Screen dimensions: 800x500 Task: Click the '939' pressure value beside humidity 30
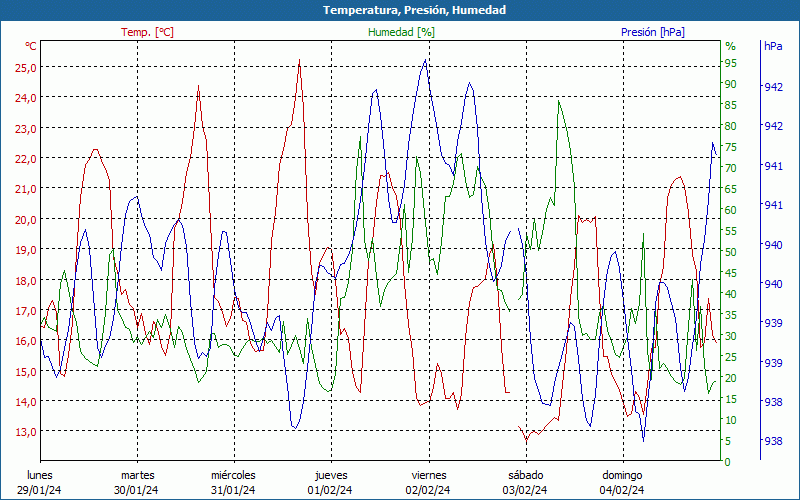(x=773, y=323)
